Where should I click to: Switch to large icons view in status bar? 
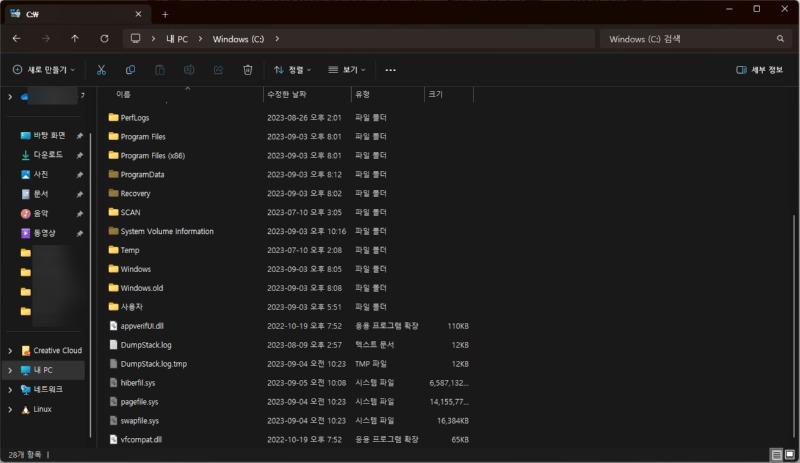[789, 454]
